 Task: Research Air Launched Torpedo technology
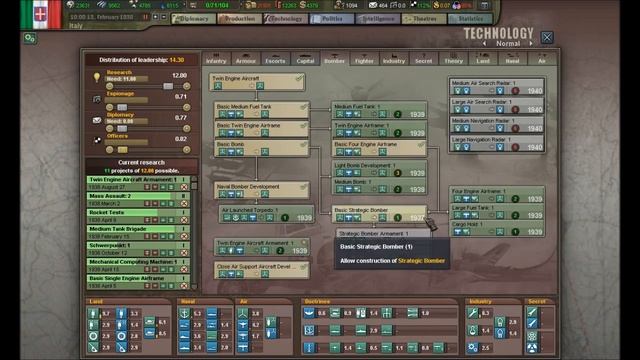267,214
